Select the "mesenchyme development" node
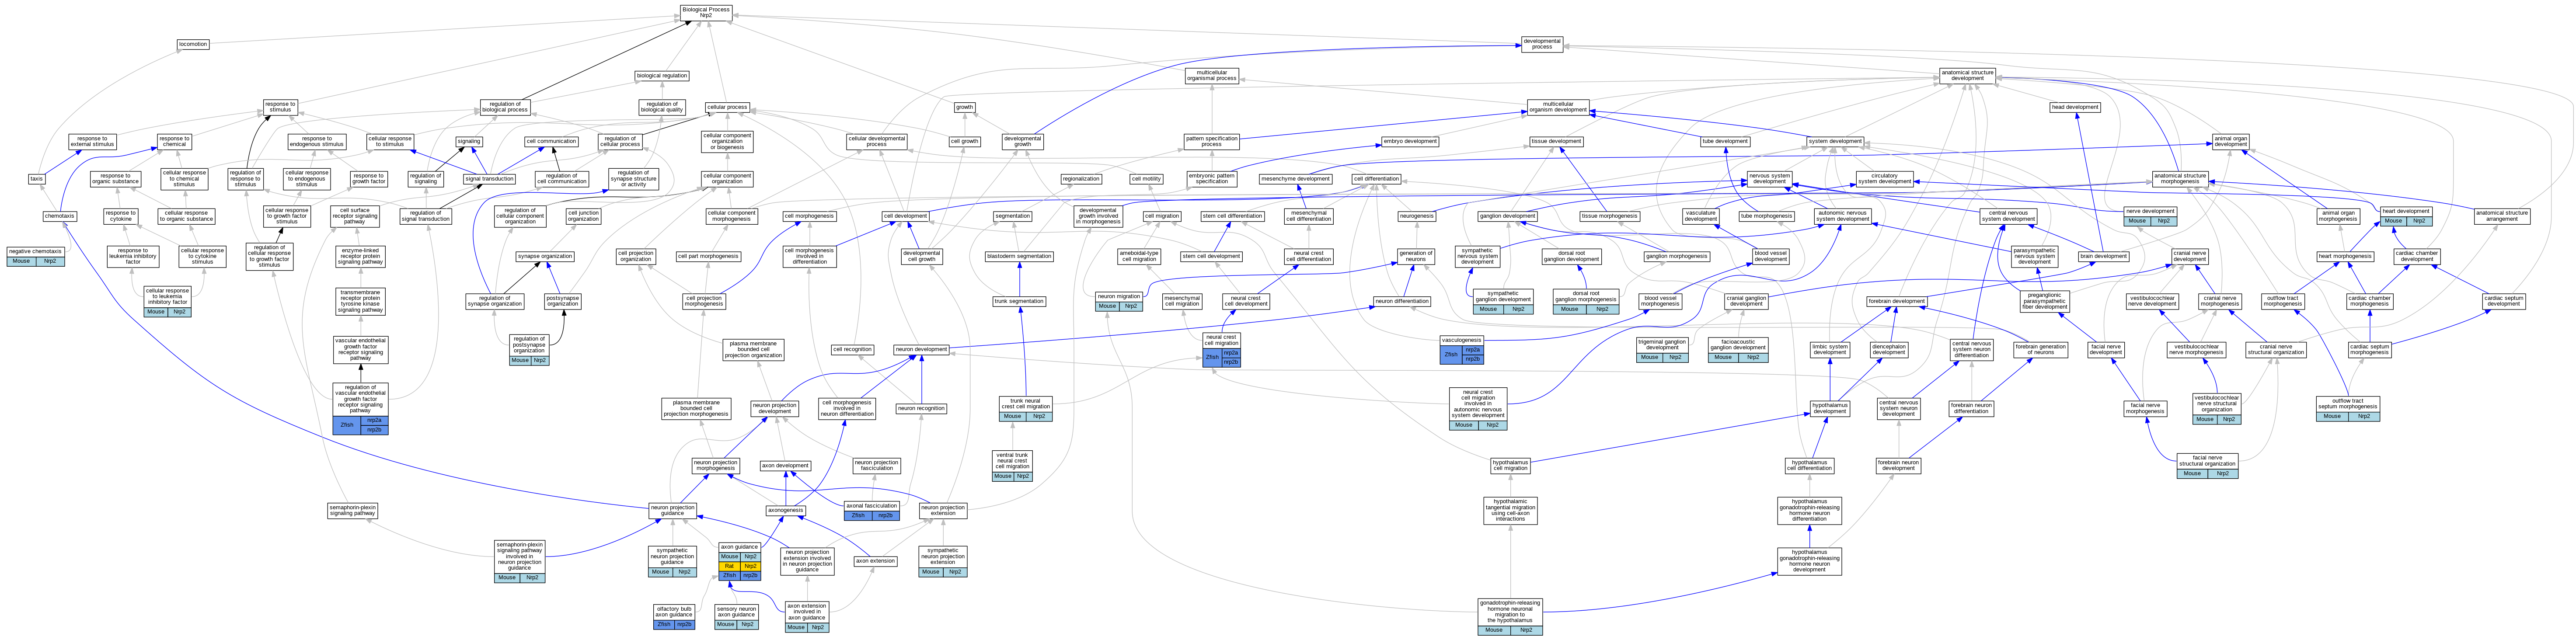2576x640 pixels. (x=1296, y=179)
